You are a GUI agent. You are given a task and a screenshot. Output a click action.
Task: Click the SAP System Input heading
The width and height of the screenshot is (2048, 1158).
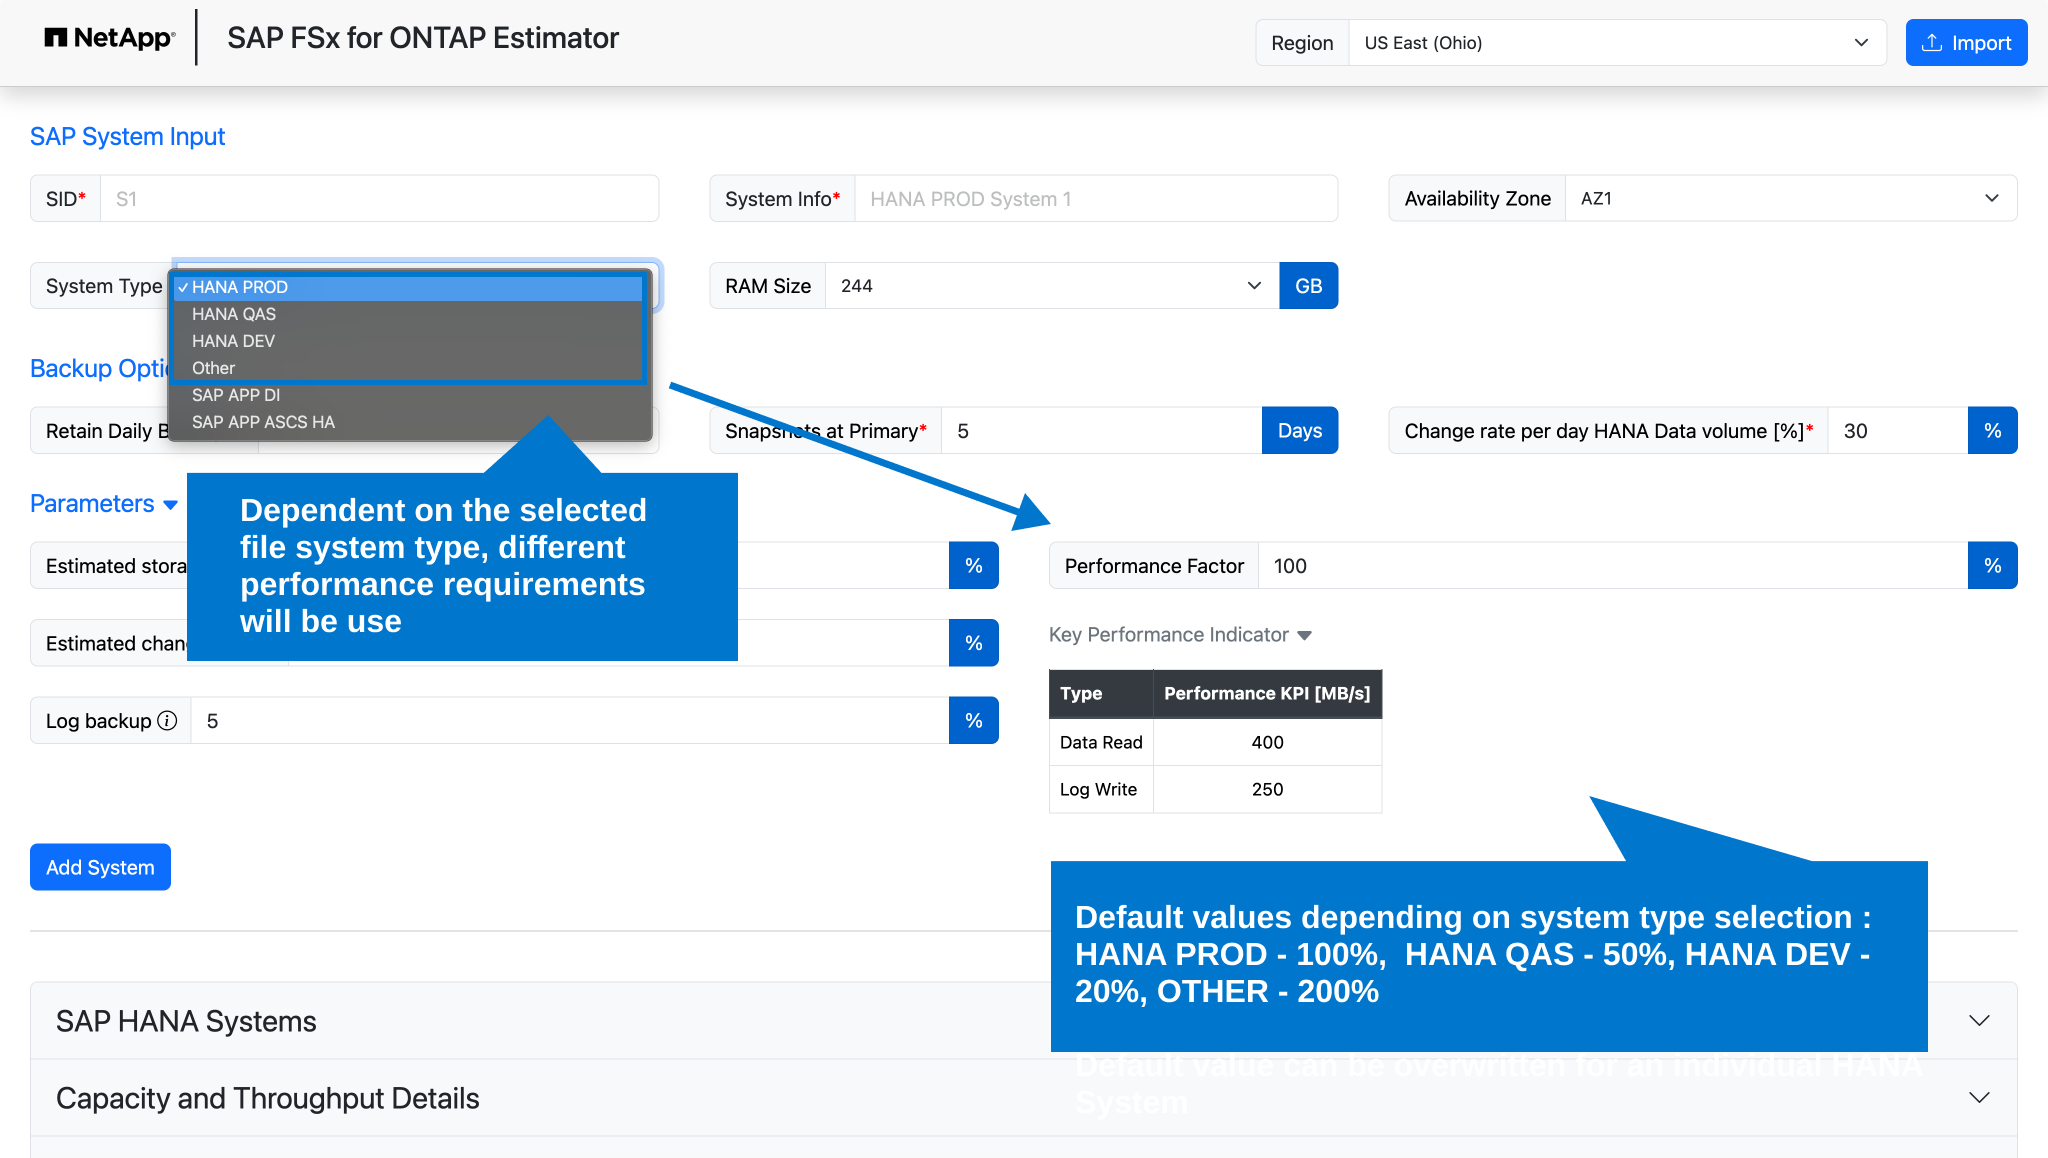(127, 136)
